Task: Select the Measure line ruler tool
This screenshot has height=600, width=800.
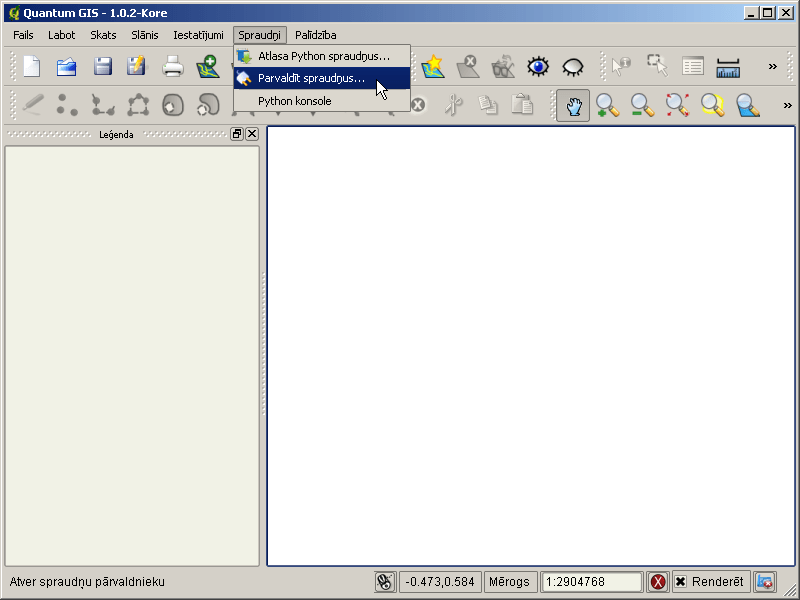Action: click(x=728, y=67)
